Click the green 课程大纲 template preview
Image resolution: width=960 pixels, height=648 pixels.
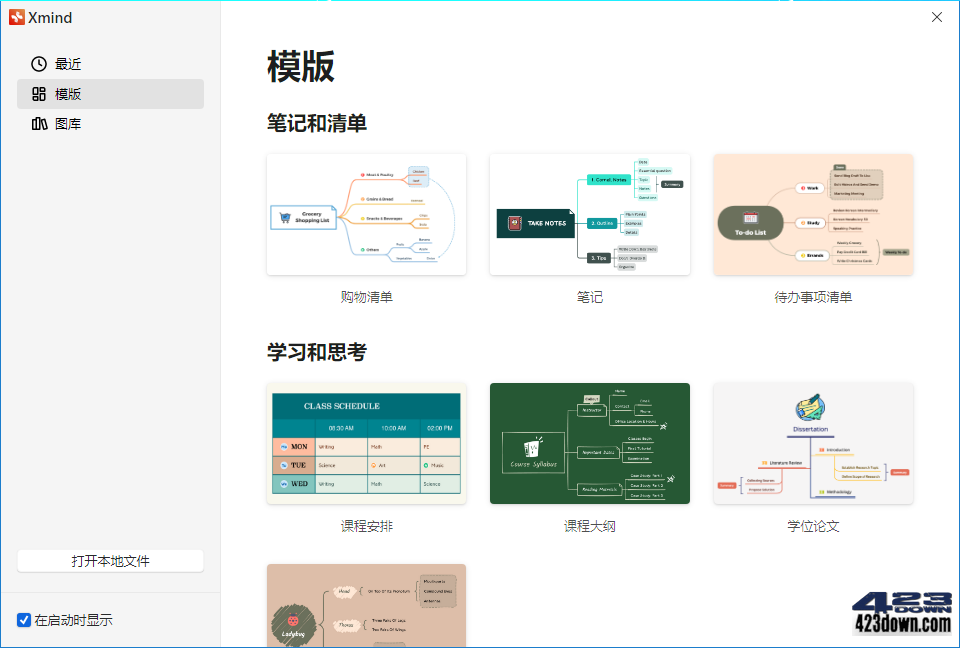(590, 444)
